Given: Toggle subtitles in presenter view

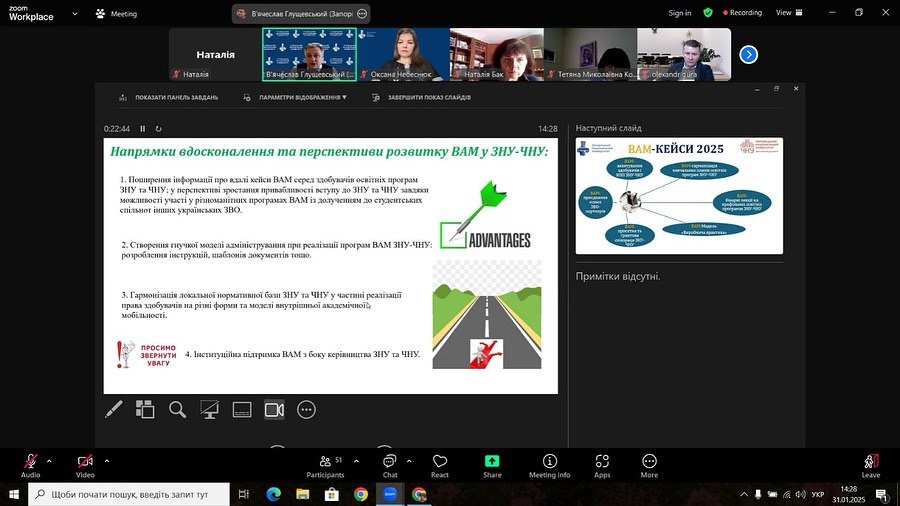Looking at the screenshot, I should point(241,409).
